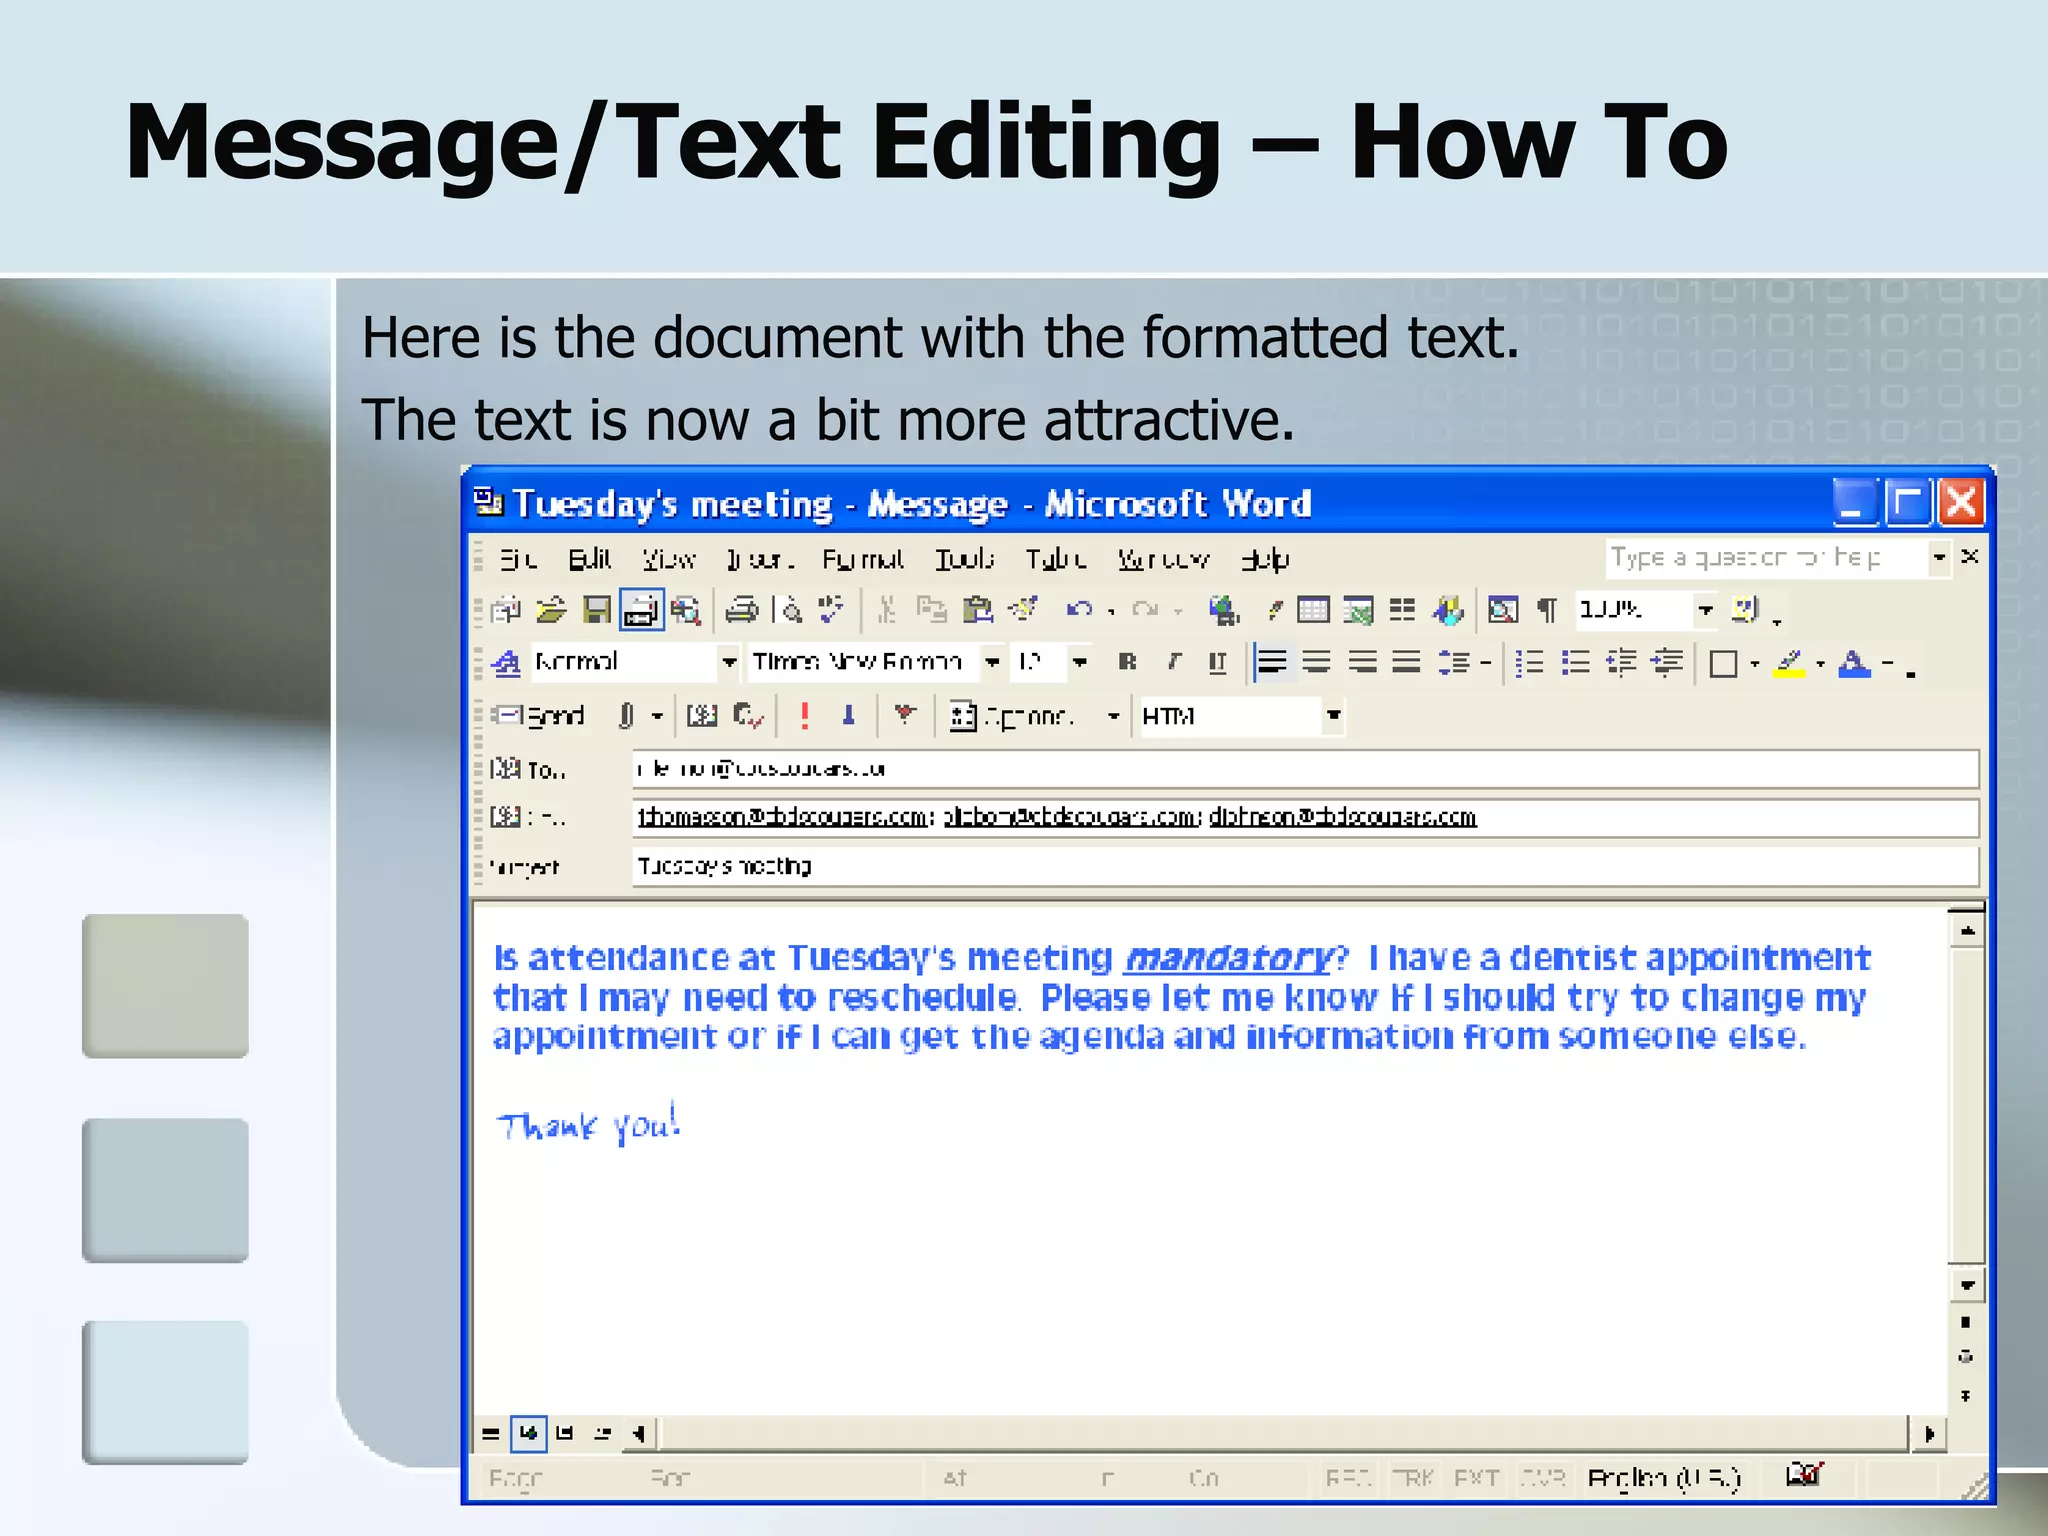The width and height of the screenshot is (2048, 1536).
Task: Click the Insert Table icon
Action: (1313, 610)
